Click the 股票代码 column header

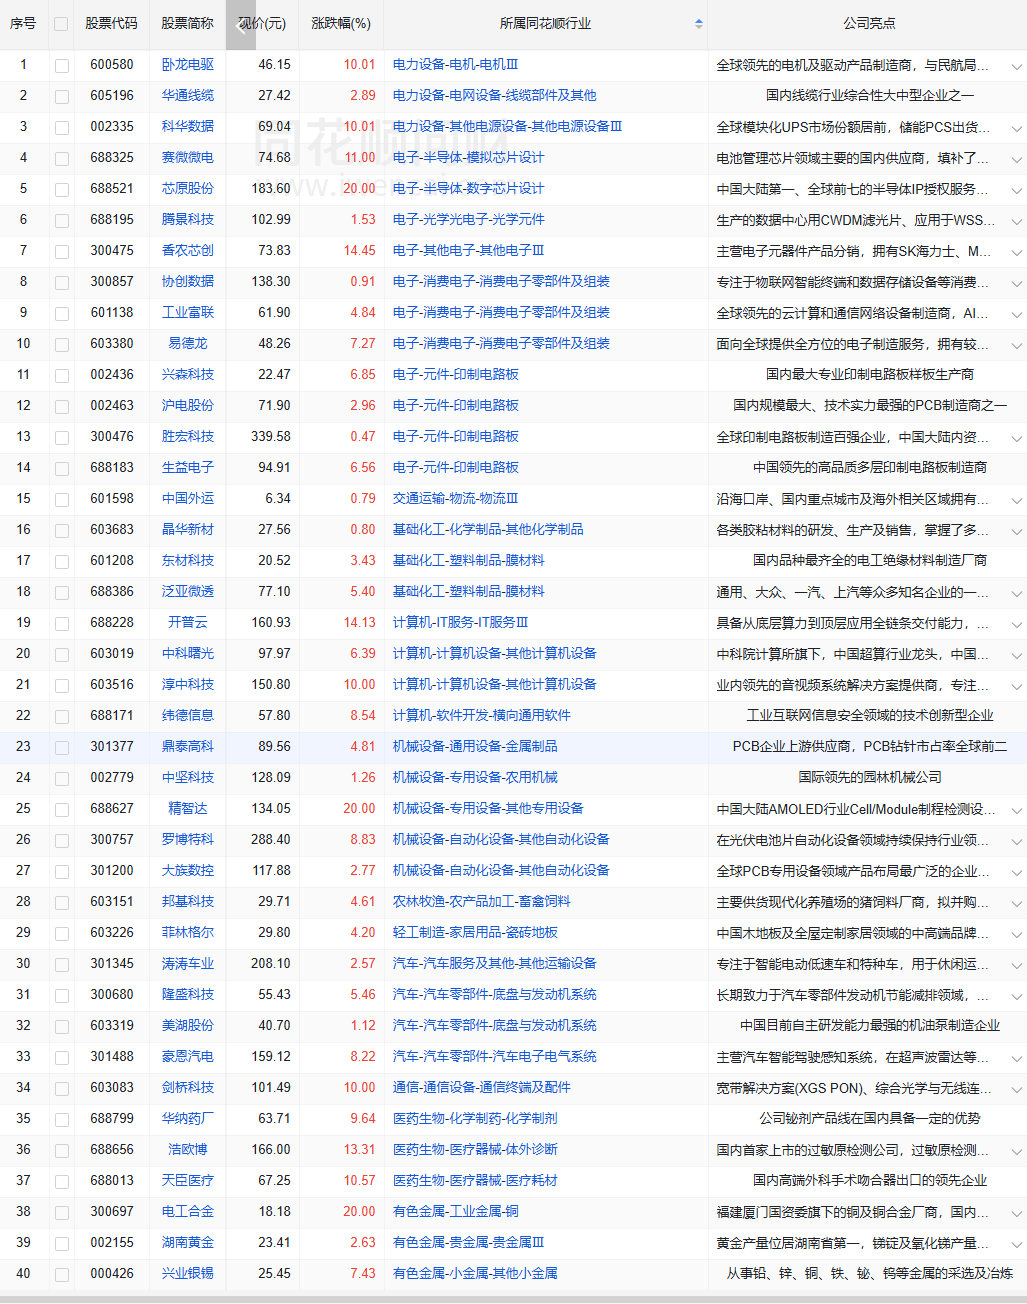click(x=111, y=23)
